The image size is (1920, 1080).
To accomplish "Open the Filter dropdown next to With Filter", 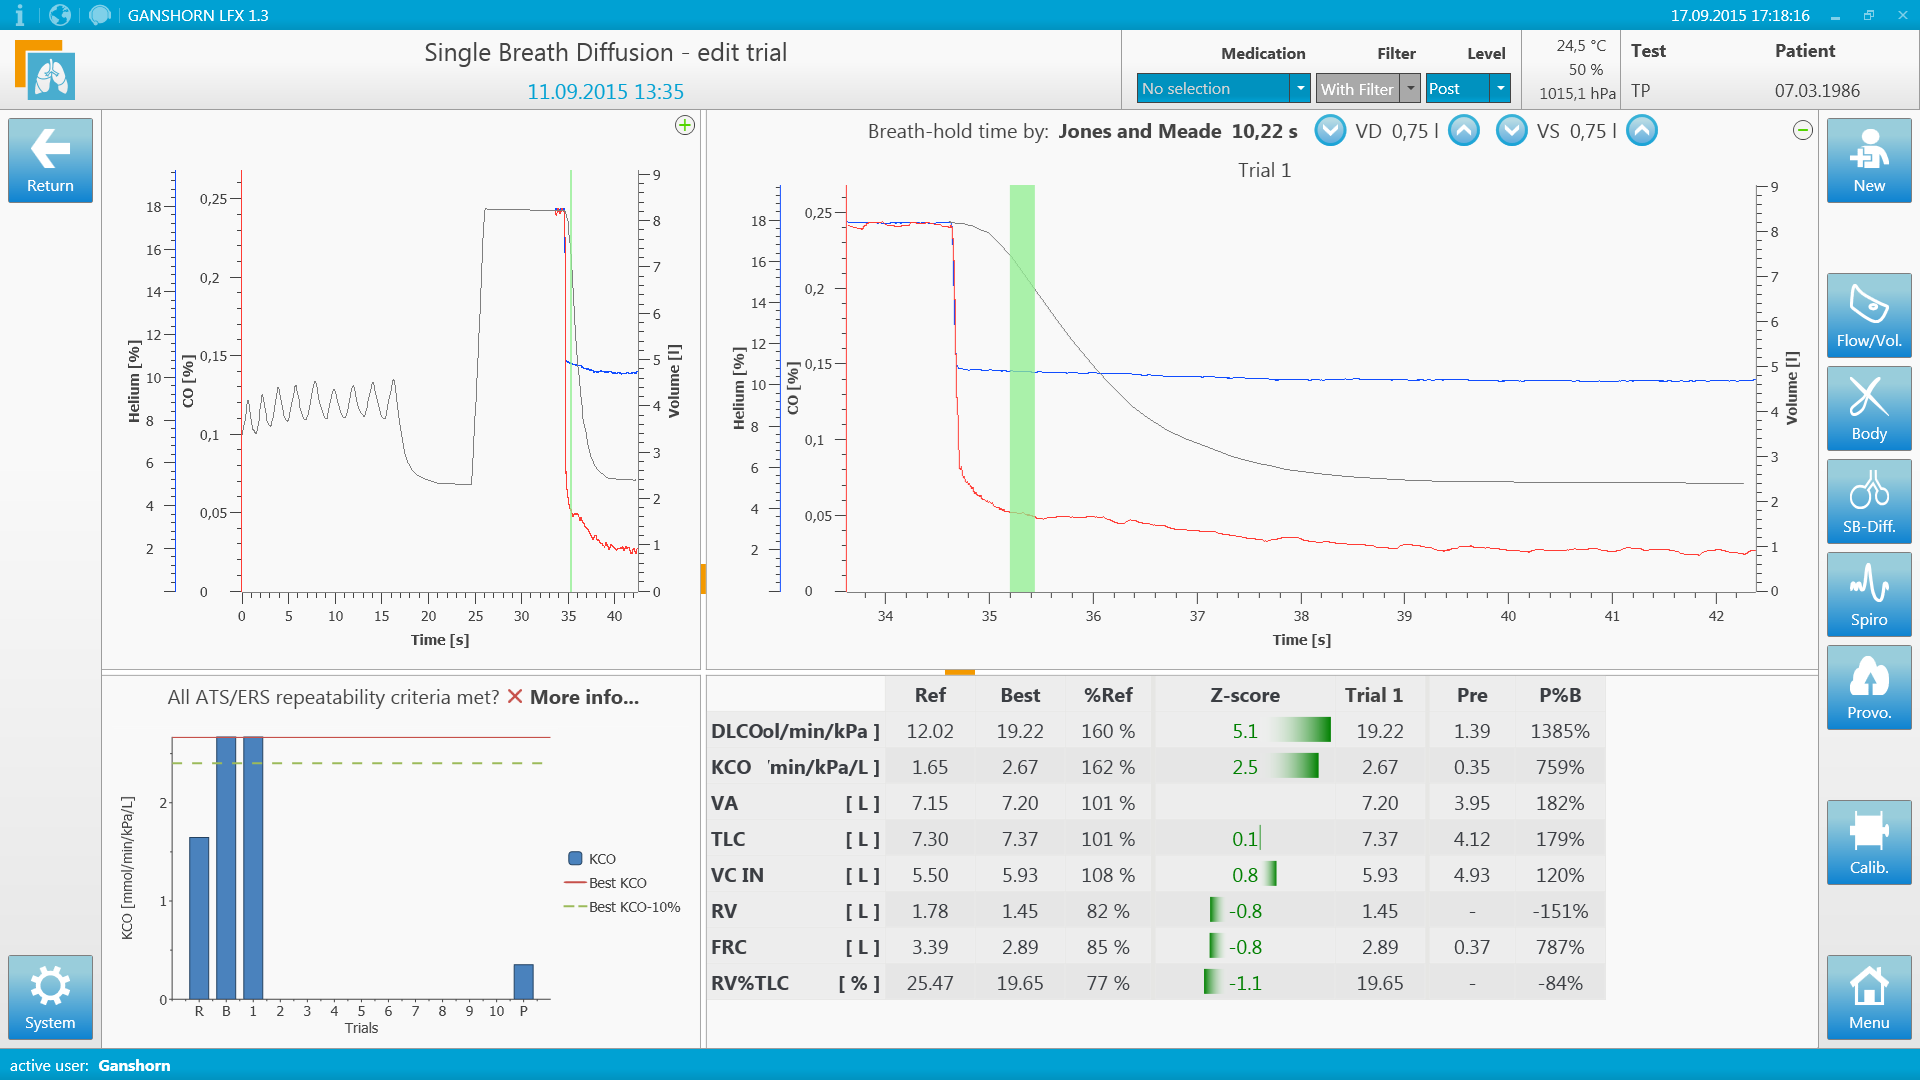I will tap(1411, 88).
